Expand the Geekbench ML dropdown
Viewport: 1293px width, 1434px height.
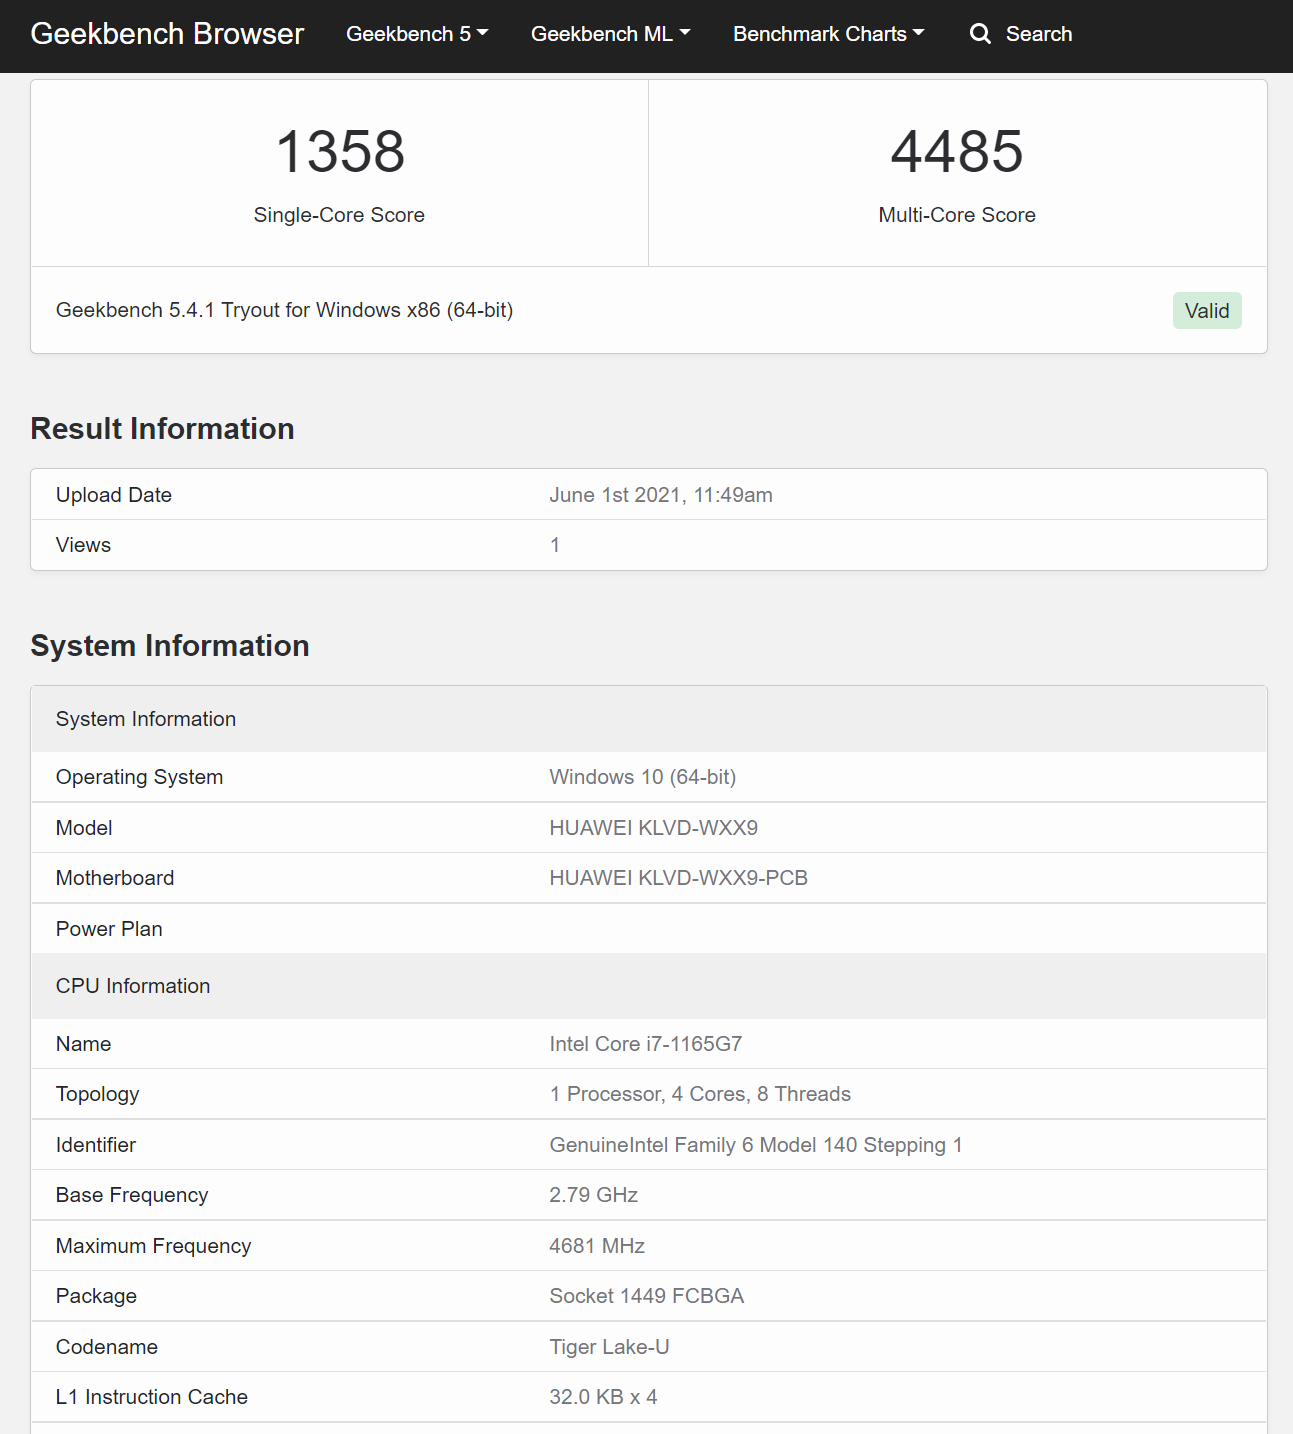tap(610, 34)
